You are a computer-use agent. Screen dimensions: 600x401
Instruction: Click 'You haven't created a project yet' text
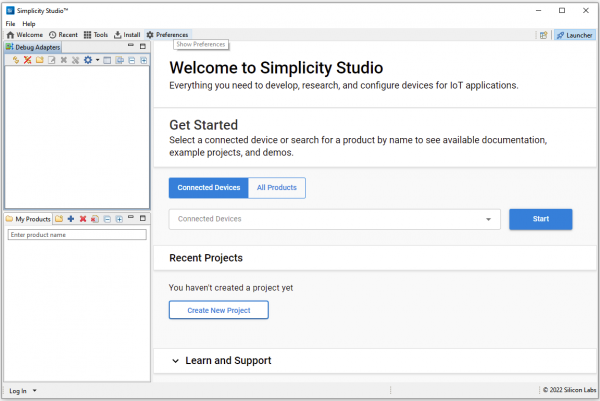pos(231,288)
